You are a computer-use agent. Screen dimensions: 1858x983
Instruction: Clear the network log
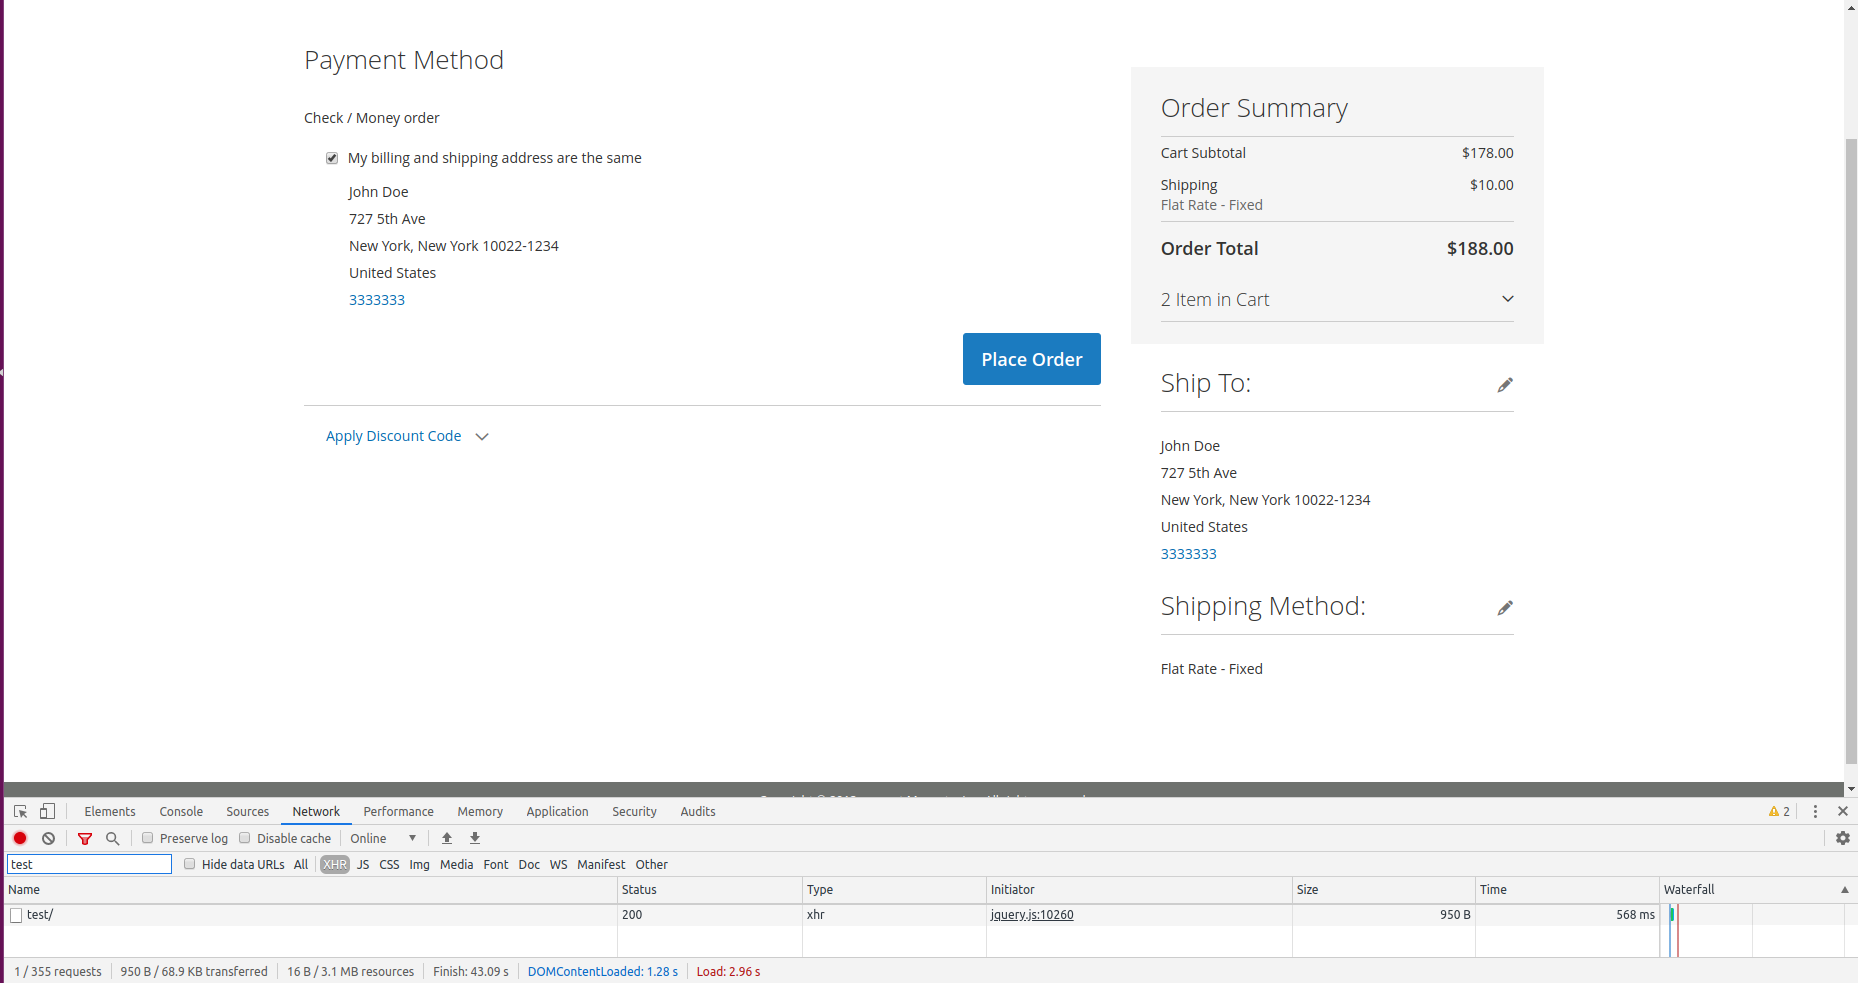tap(48, 838)
